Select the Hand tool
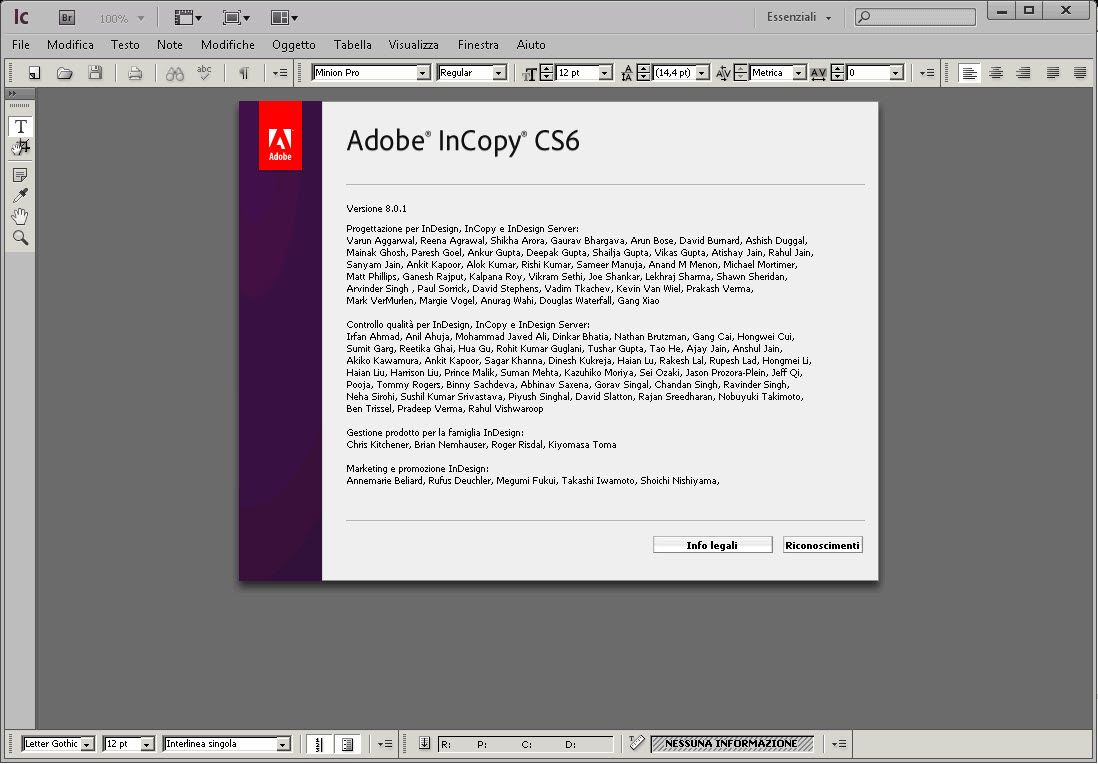This screenshot has height=764, width=1098. tap(20, 216)
